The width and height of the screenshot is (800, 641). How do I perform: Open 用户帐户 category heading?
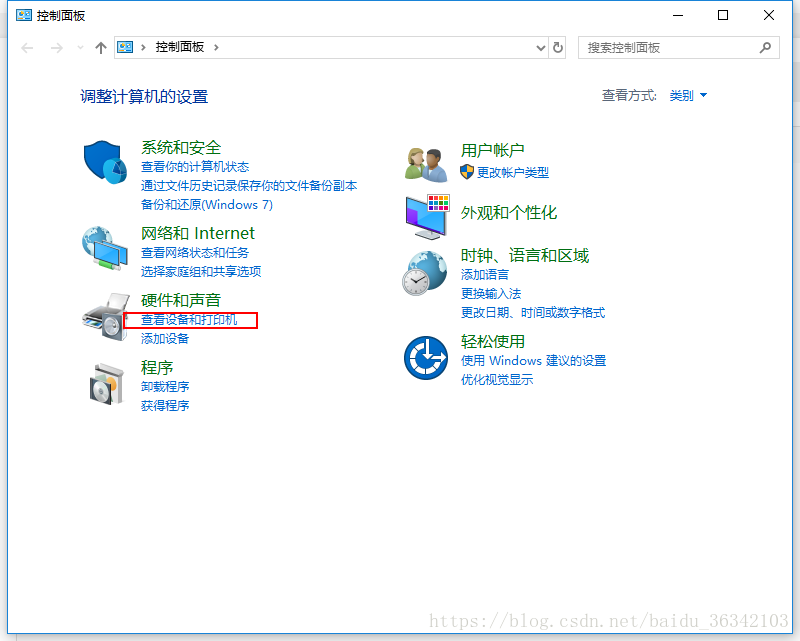coord(492,151)
